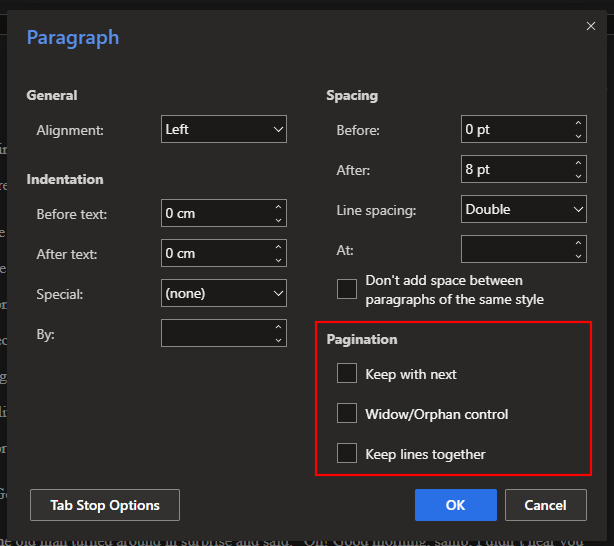
Task: Decrease the spacing Before value
Action: [578, 136]
